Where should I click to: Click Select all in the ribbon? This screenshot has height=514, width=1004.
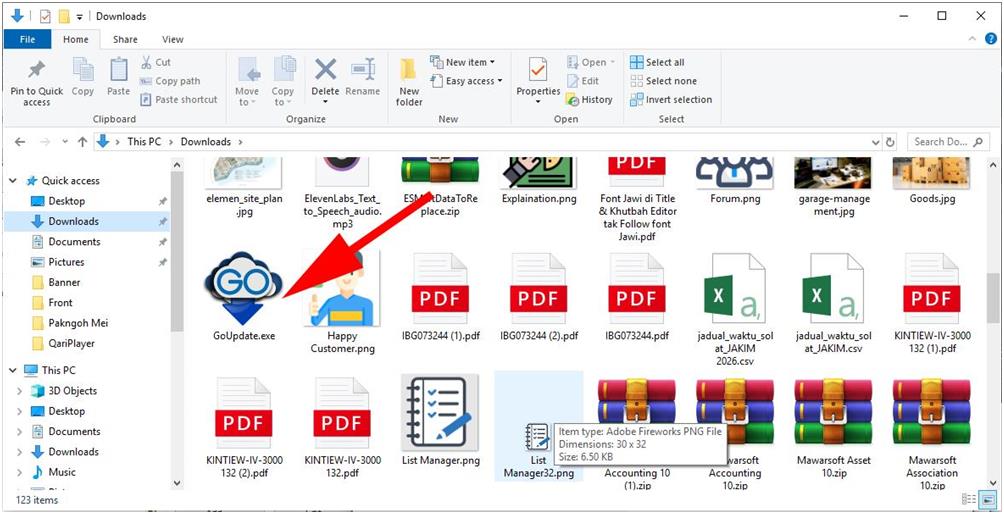click(657, 62)
